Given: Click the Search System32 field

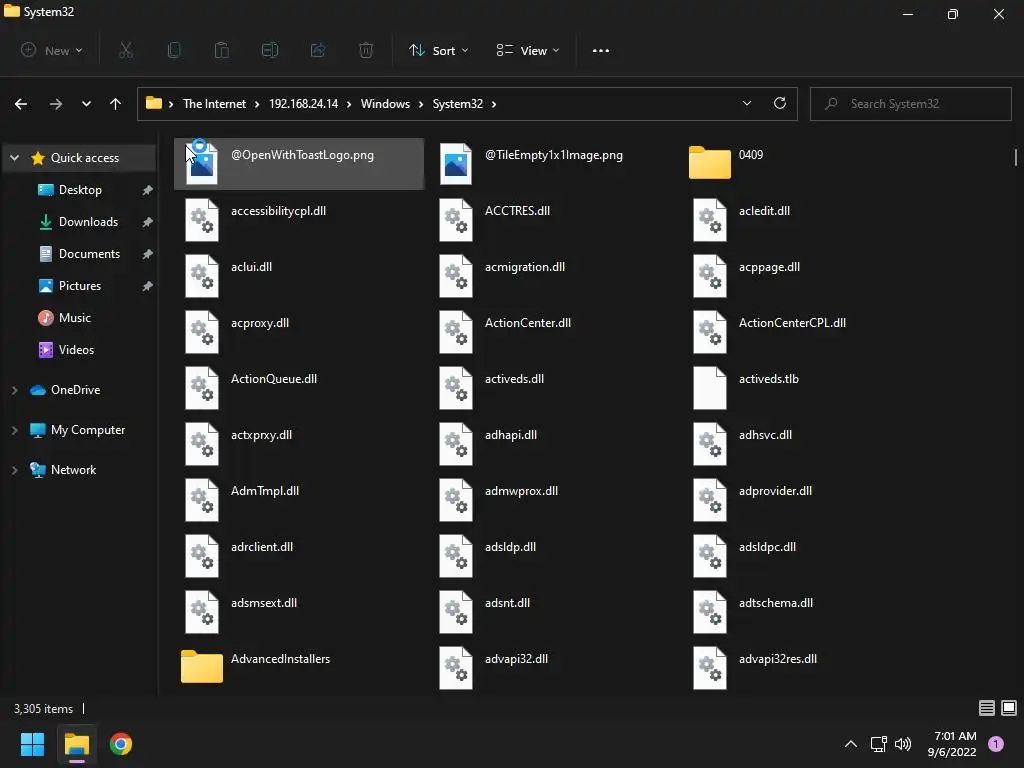Looking at the screenshot, I should click(x=910, y=104).
